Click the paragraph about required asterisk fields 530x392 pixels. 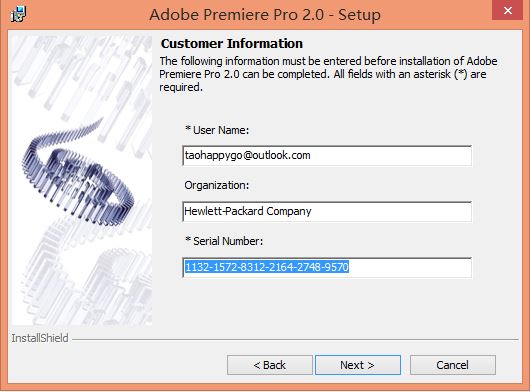coord(328,74)
